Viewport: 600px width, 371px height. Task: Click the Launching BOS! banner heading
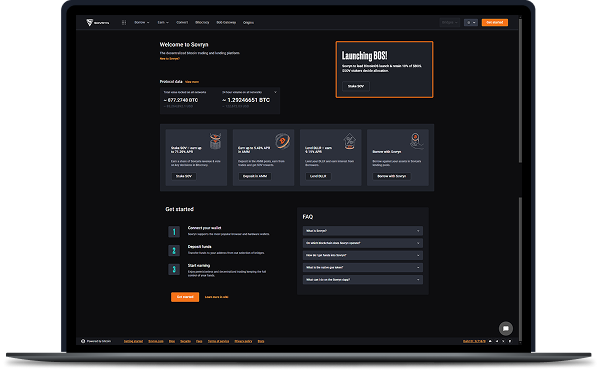point(364,56)
